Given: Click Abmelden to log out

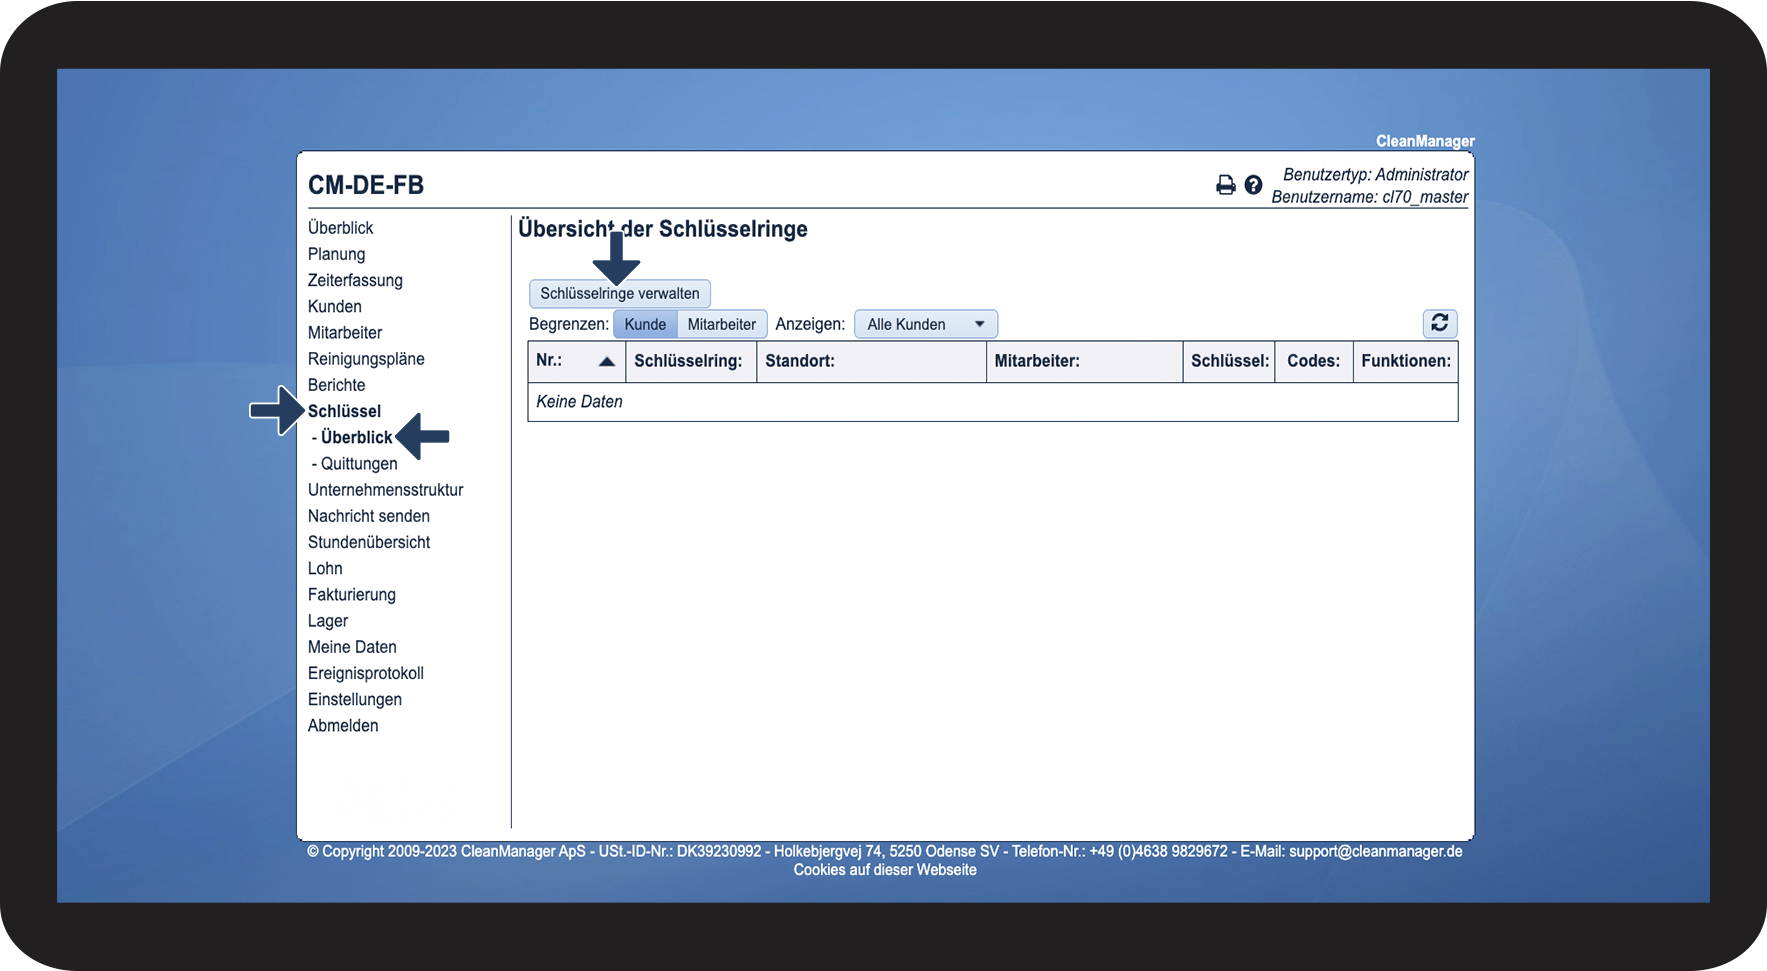Looking at the screenshot, I should tap(343, 725).
